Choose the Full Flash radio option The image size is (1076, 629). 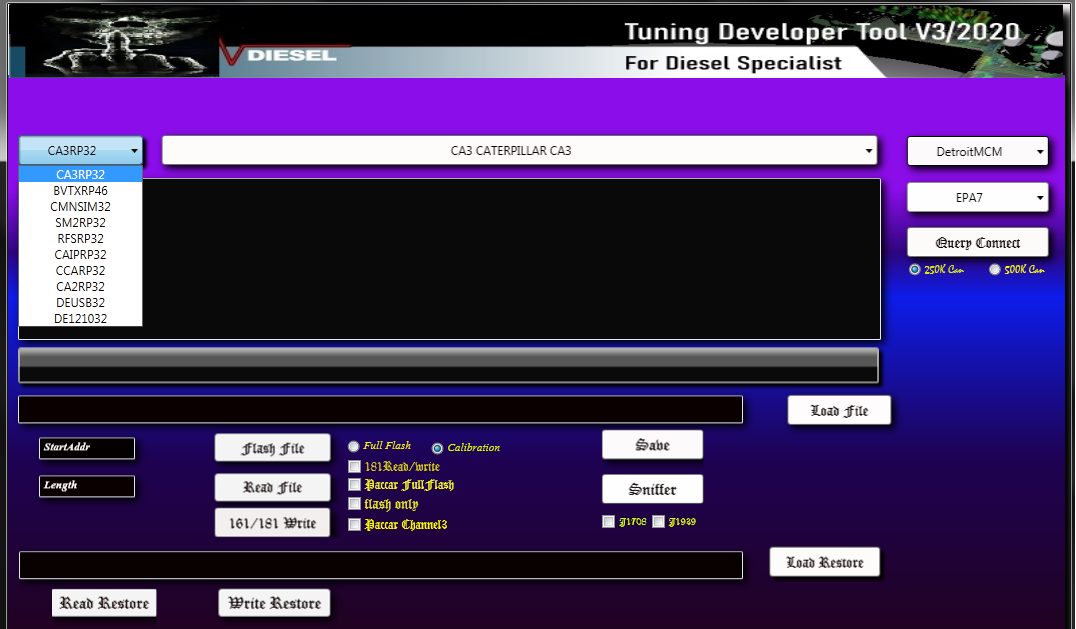[354, 446]
